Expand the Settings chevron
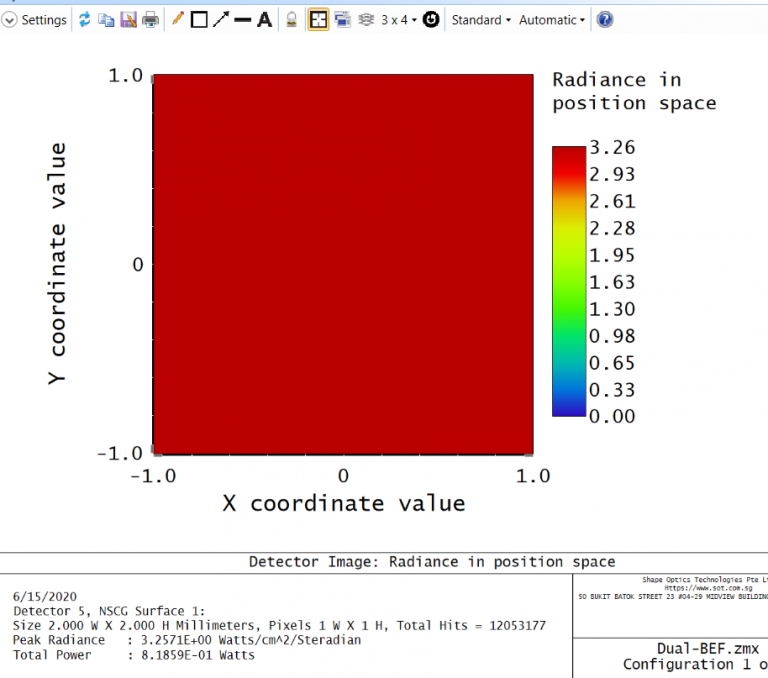Viewport: 768px width, 678px height. (10, 20)
